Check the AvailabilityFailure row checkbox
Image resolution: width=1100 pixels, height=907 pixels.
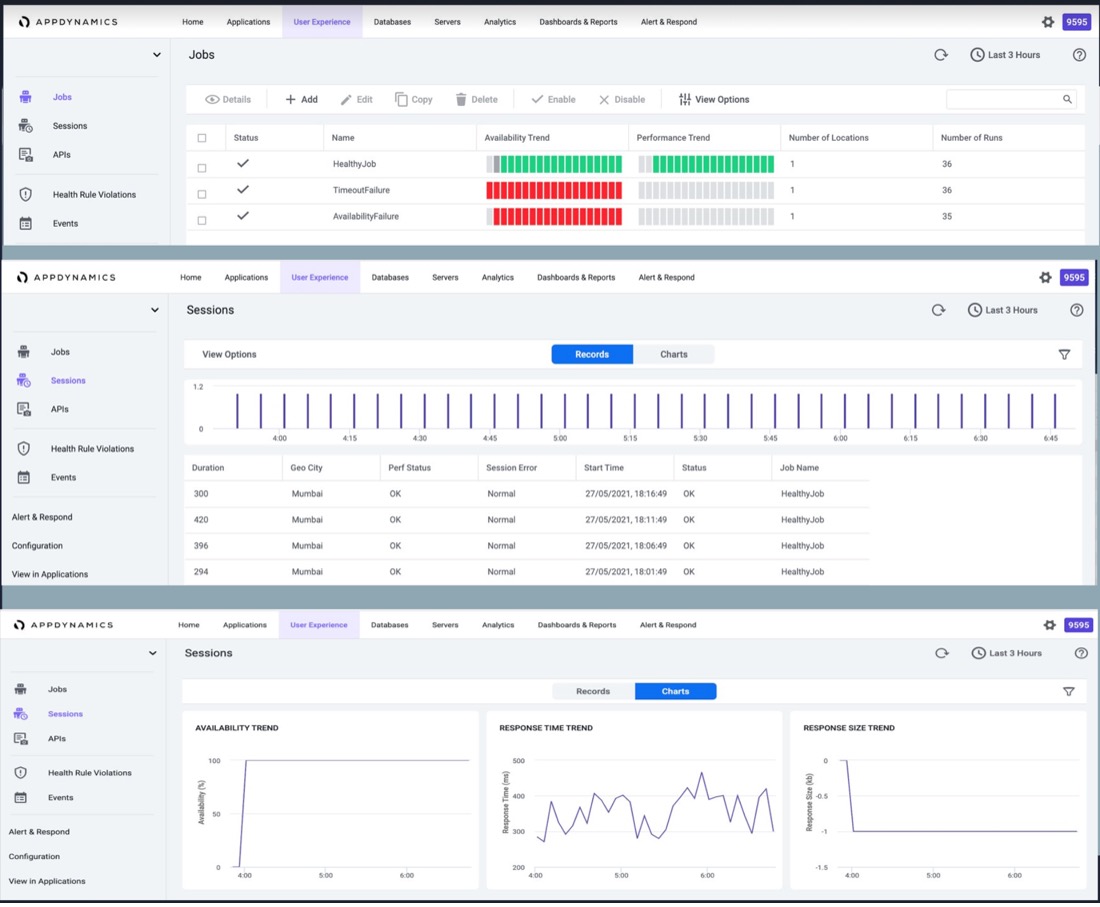[202, 220]
